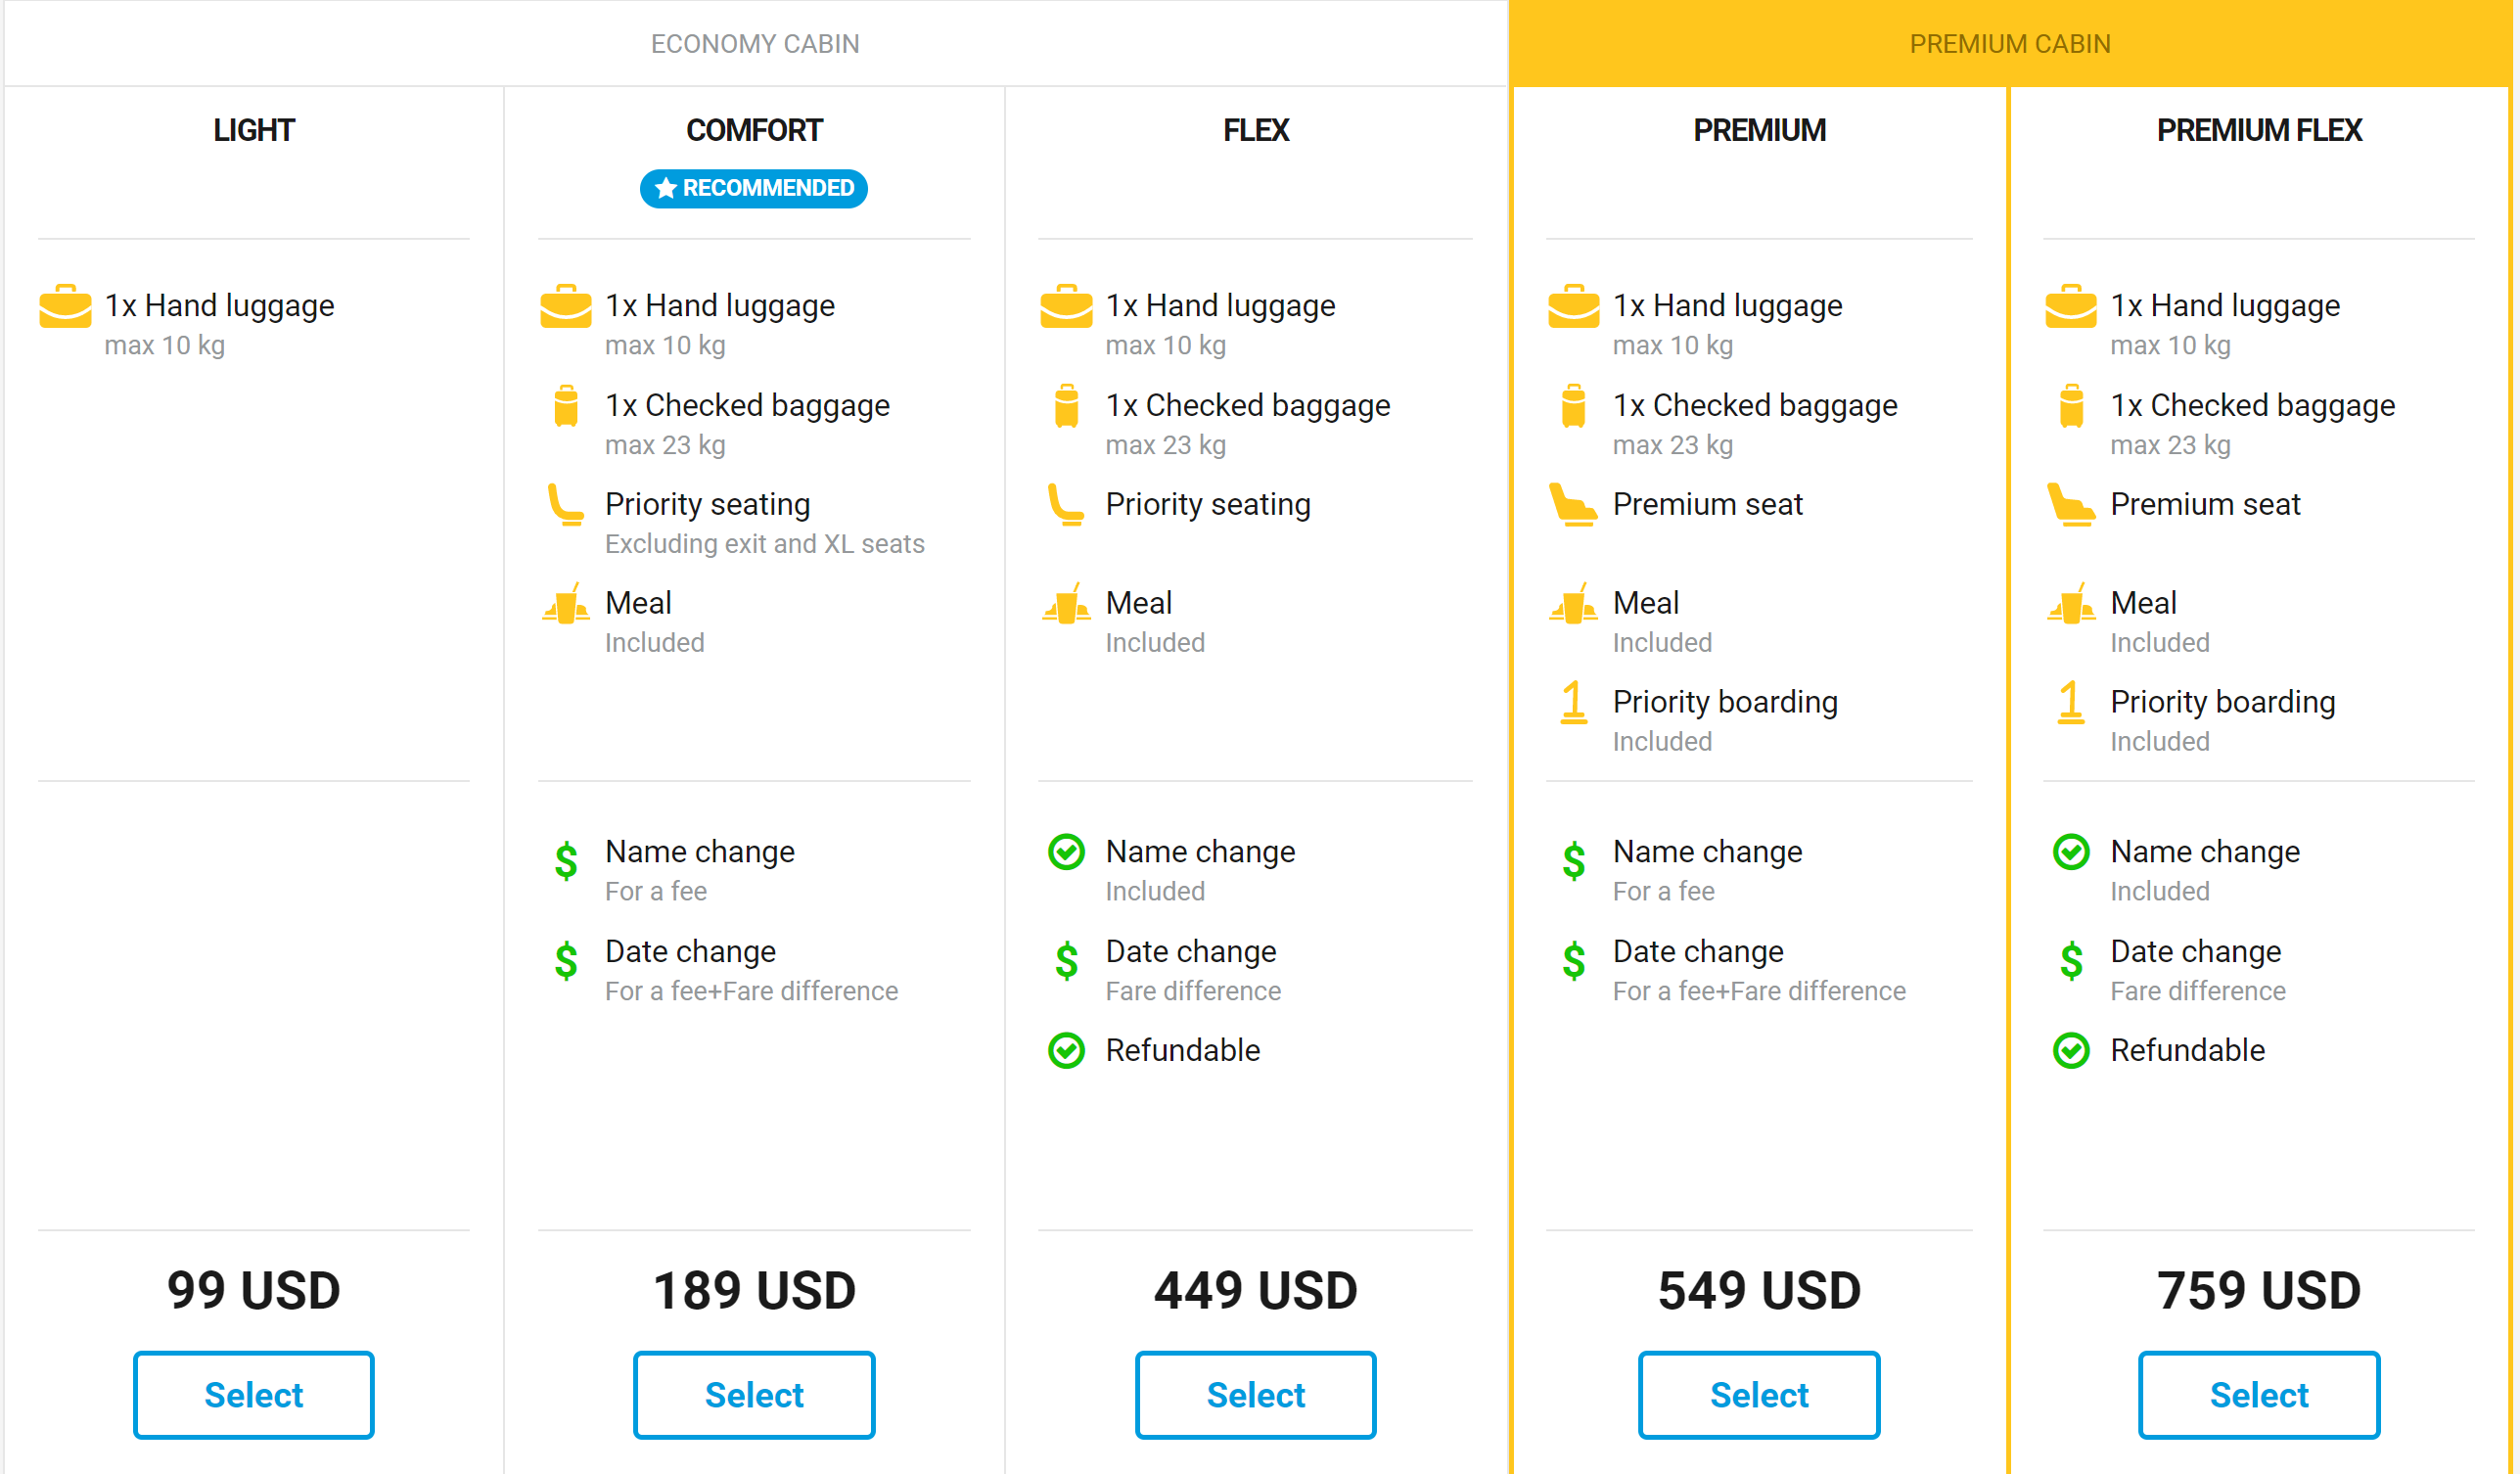This screenshot has width=2520, height=1474.
Task: Click the Premium Flex column title
Action: [2259, 131]
